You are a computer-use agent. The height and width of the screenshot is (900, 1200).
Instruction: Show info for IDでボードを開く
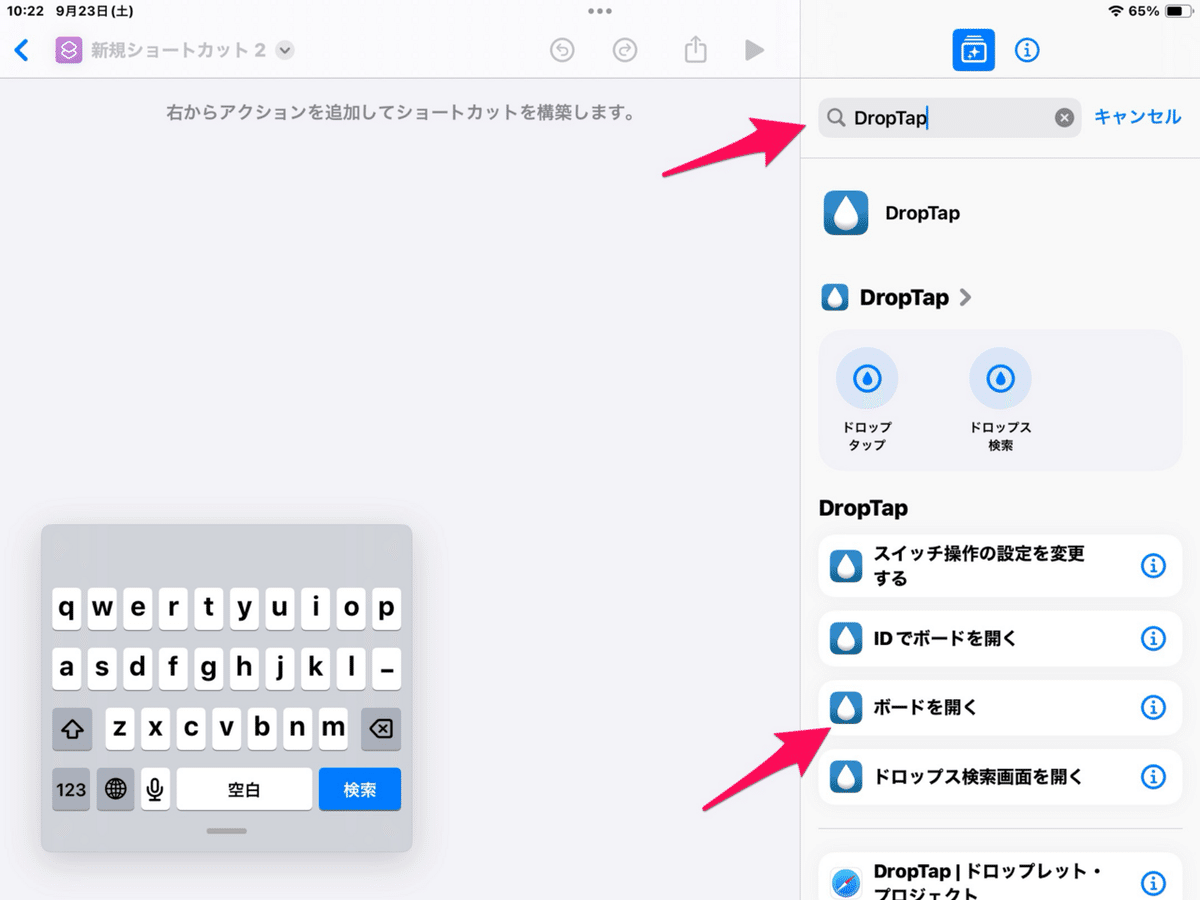[x=1153, y=638]
